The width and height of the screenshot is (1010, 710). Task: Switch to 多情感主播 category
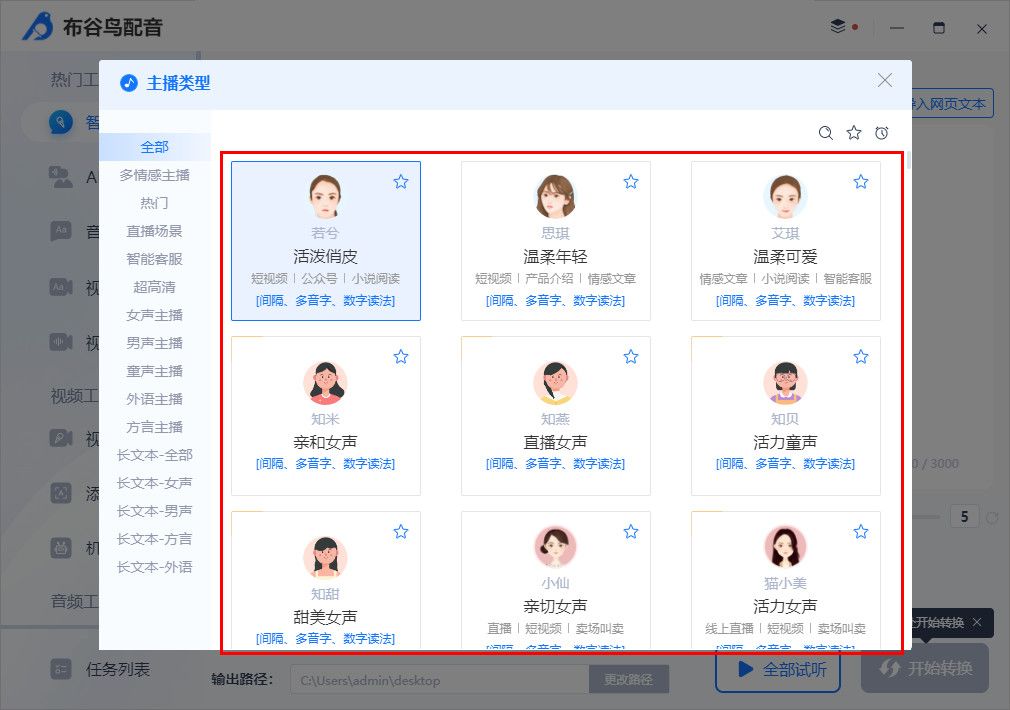155,175
